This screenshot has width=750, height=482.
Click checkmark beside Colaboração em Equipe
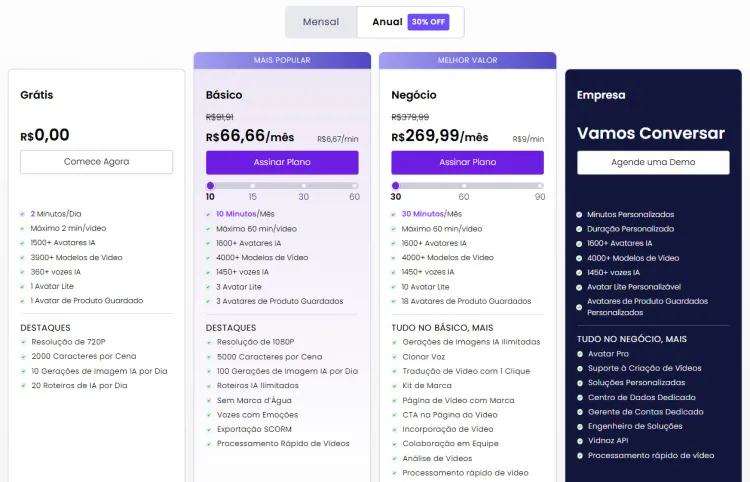394,444
